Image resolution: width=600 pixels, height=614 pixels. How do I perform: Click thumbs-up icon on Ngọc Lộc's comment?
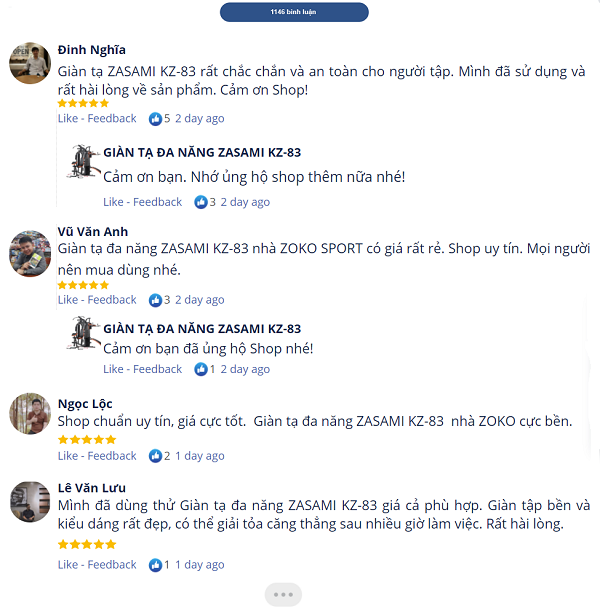point(155,456)
